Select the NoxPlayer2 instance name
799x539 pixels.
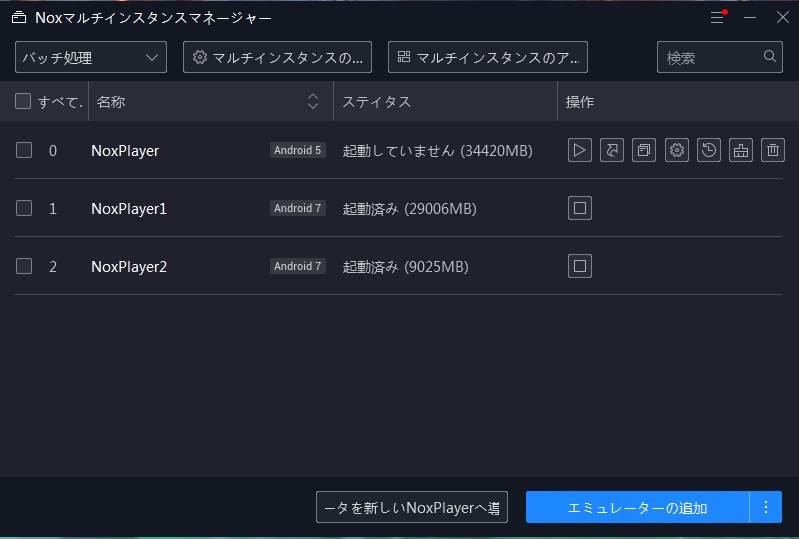(x=128, y=267)
